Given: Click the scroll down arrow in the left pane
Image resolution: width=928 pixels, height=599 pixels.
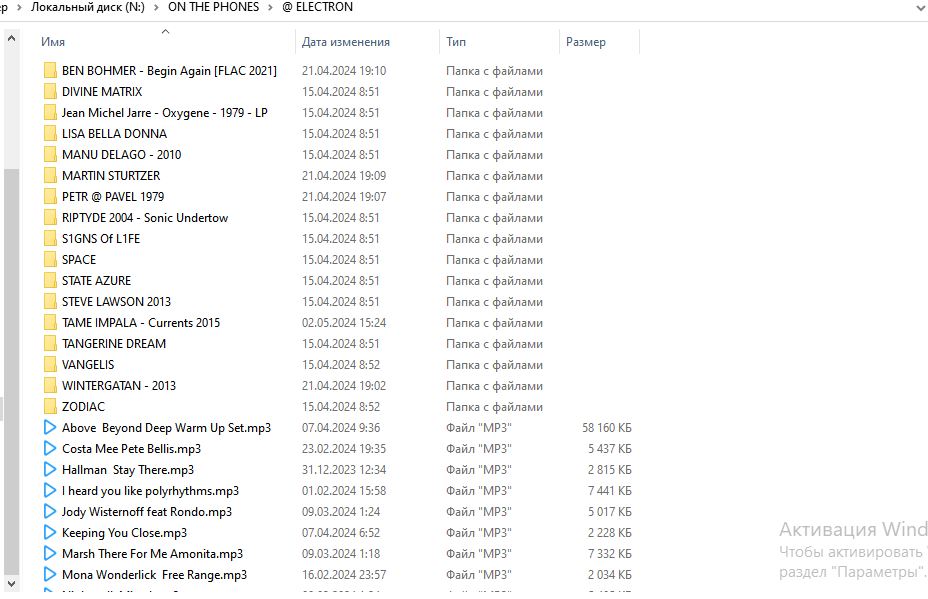Looking at the screenshot, I should click(11, 584).
